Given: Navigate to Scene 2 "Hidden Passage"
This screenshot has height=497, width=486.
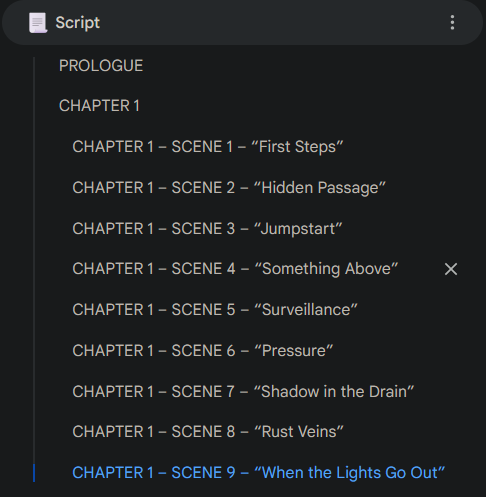Looking at the screenshot, I should click(229, 188).
